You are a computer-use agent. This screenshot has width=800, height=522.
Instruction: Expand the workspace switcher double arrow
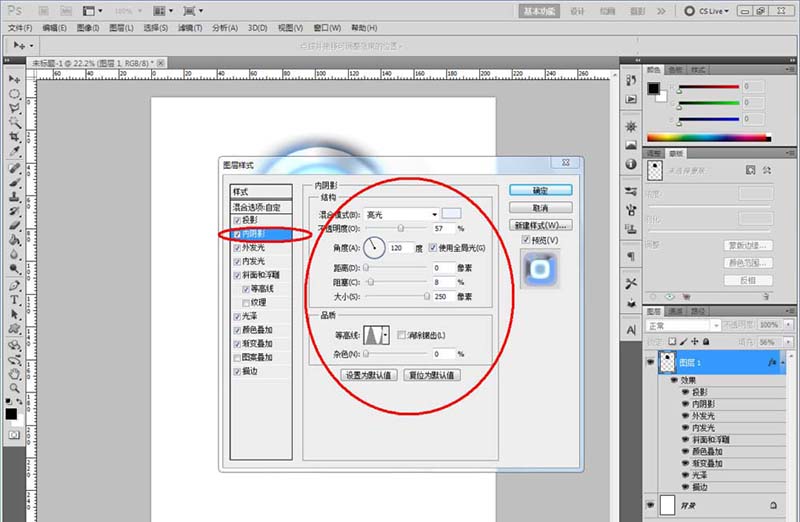coord(661,11)
